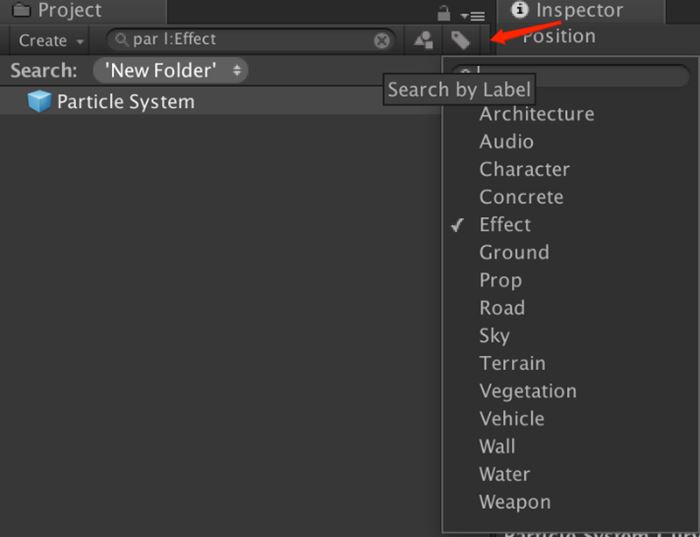Uncheck the Effect label
The width and height of the screenshot is (700, 537).
(x=505, y=225)
